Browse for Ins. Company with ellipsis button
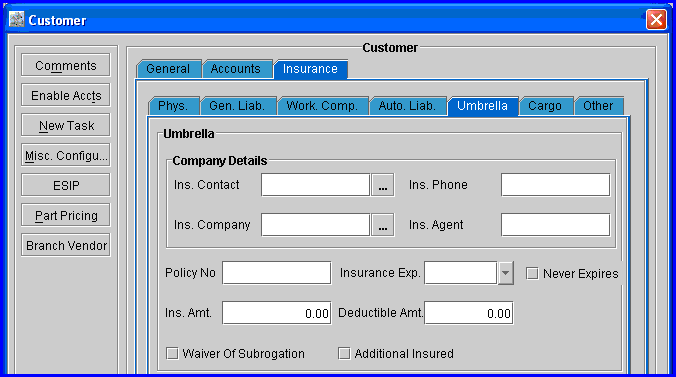Image resolution: width=676 pixels, height=377 pixels. click(x=382, y=225)
